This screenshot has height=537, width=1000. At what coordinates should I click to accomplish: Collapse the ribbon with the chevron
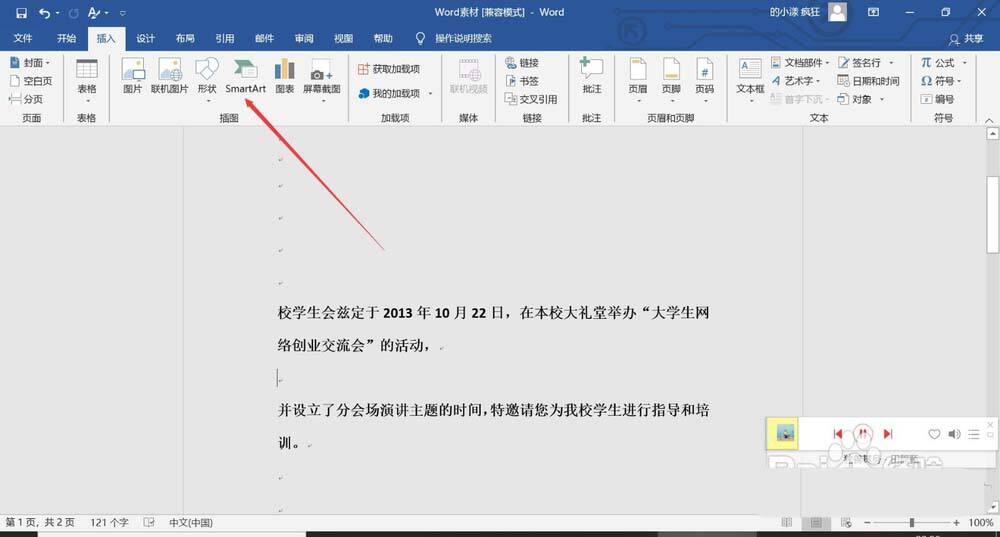(989, 120)
